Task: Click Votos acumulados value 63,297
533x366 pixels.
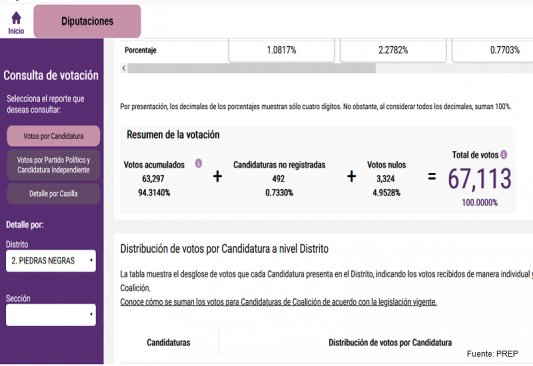Action: coord(153,179)
